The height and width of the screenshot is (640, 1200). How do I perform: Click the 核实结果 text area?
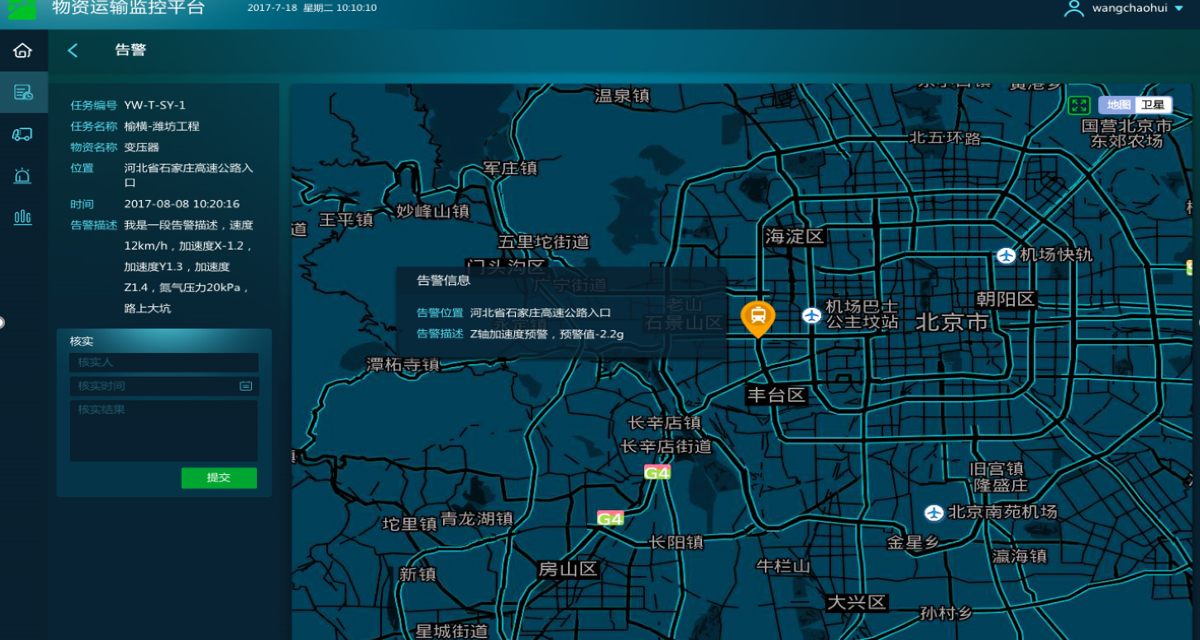(164, 431)
